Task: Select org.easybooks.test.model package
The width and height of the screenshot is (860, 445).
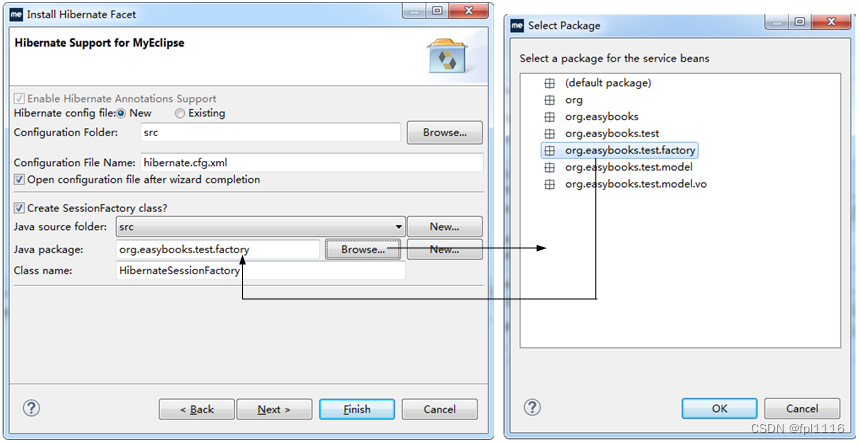Action: pos(629,167)
